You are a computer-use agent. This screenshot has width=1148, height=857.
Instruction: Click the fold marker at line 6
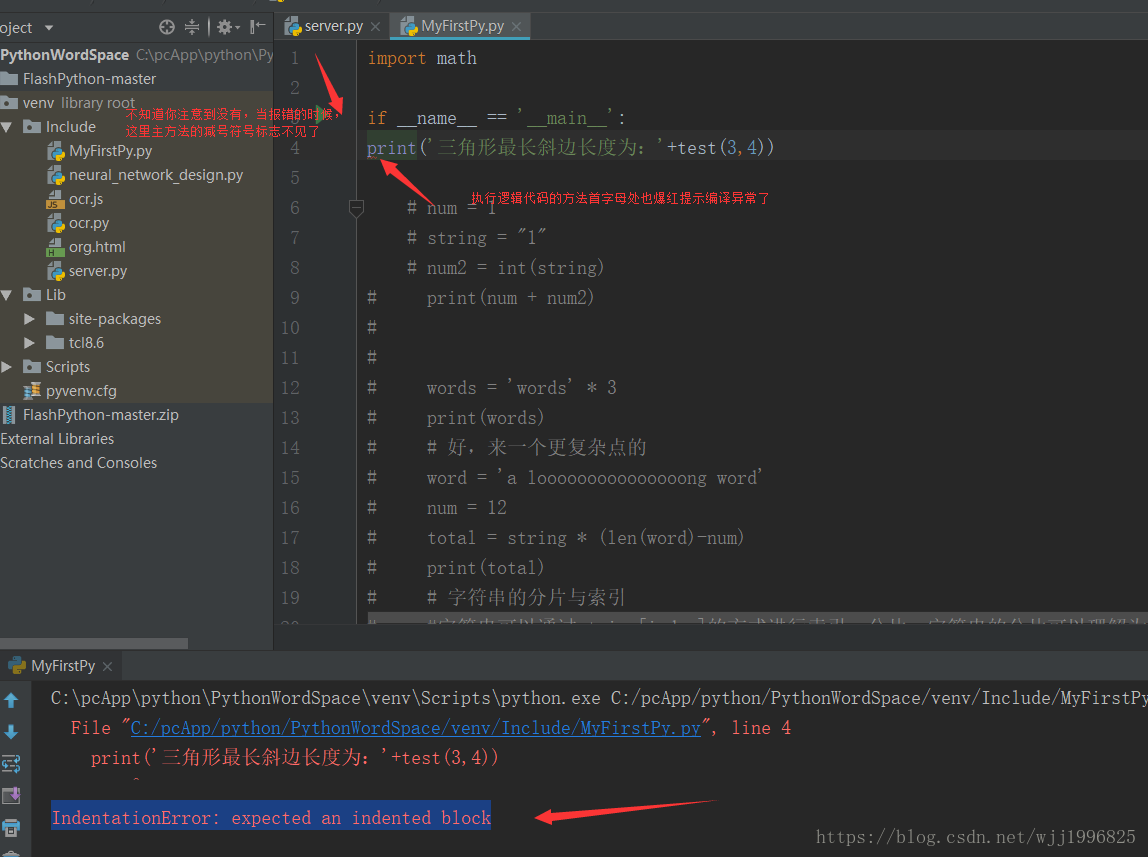click(x=356, y=209)
